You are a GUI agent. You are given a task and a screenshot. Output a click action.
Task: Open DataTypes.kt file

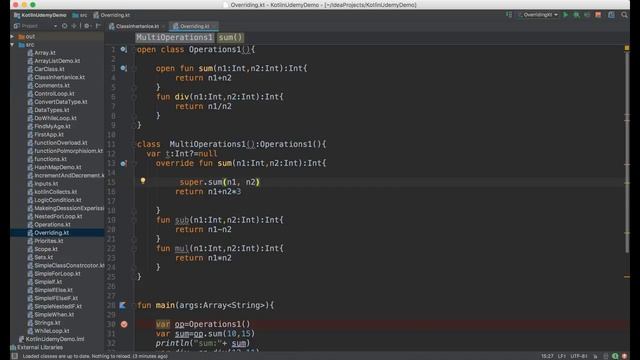click(x=48, y=110)
